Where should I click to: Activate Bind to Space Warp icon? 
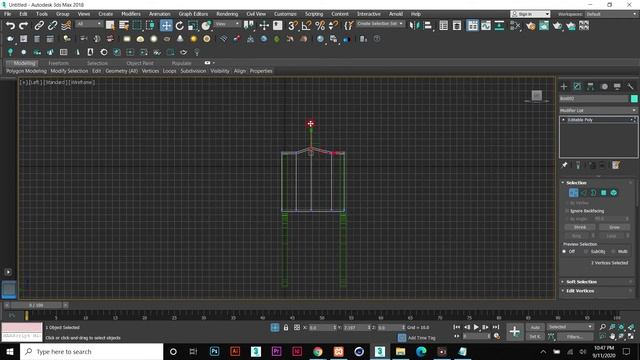click(66, 26)
